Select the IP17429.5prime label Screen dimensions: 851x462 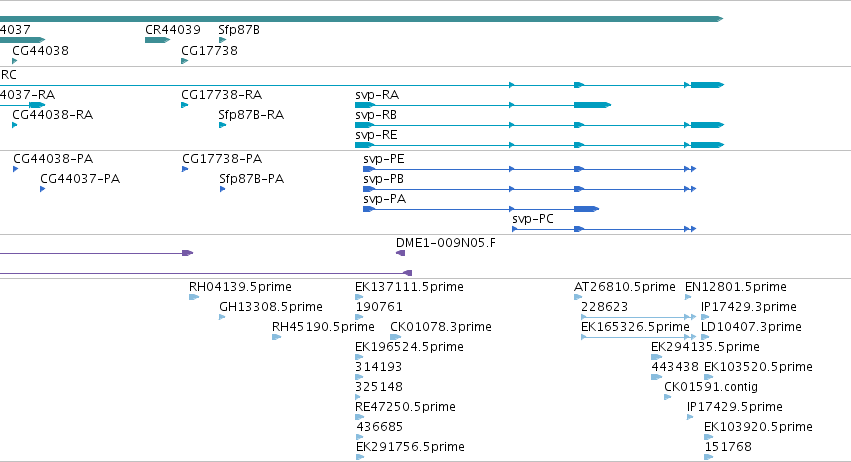[734, 407]
